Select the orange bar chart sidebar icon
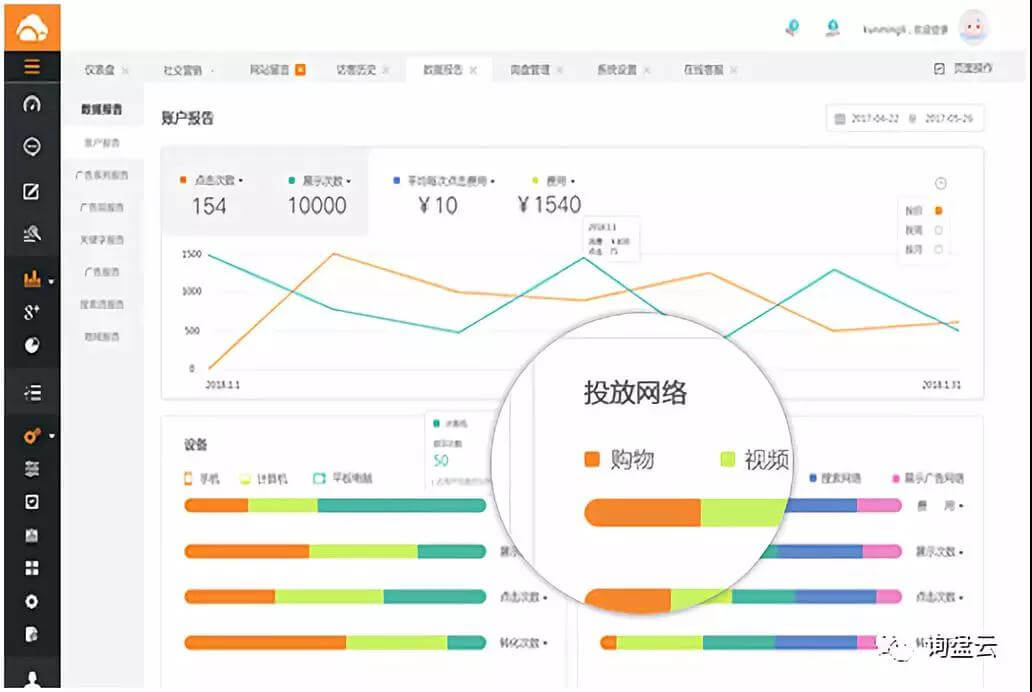The image size is (1032, 692). pos(32,279)
